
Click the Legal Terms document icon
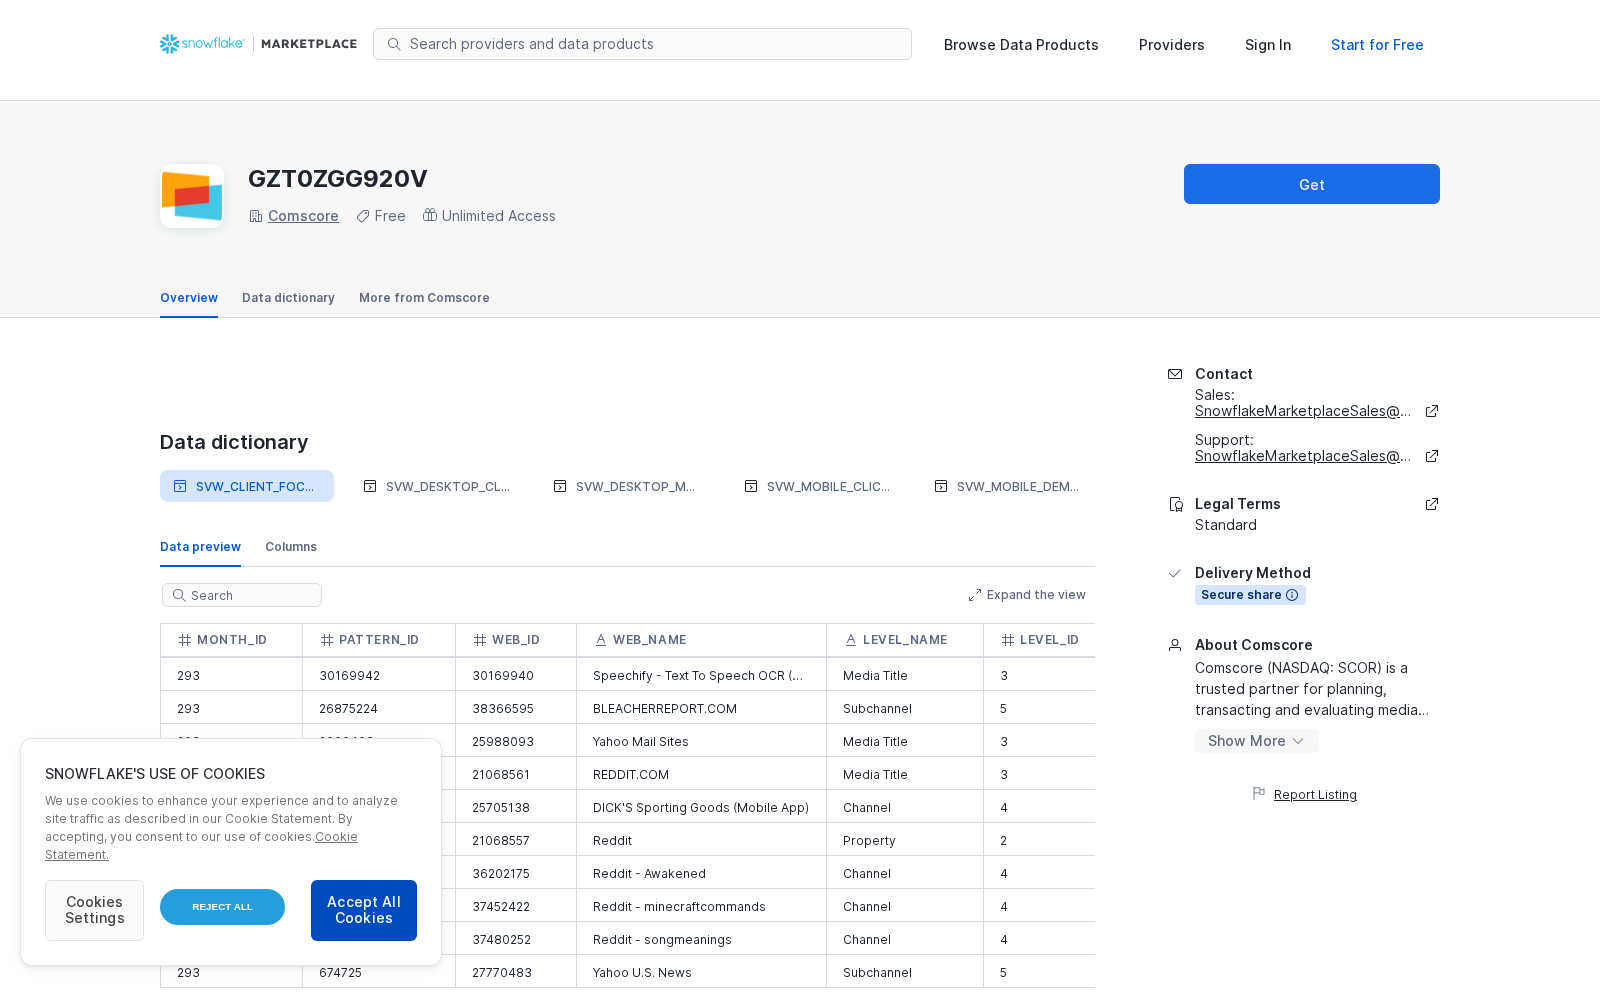[1175, 504]
